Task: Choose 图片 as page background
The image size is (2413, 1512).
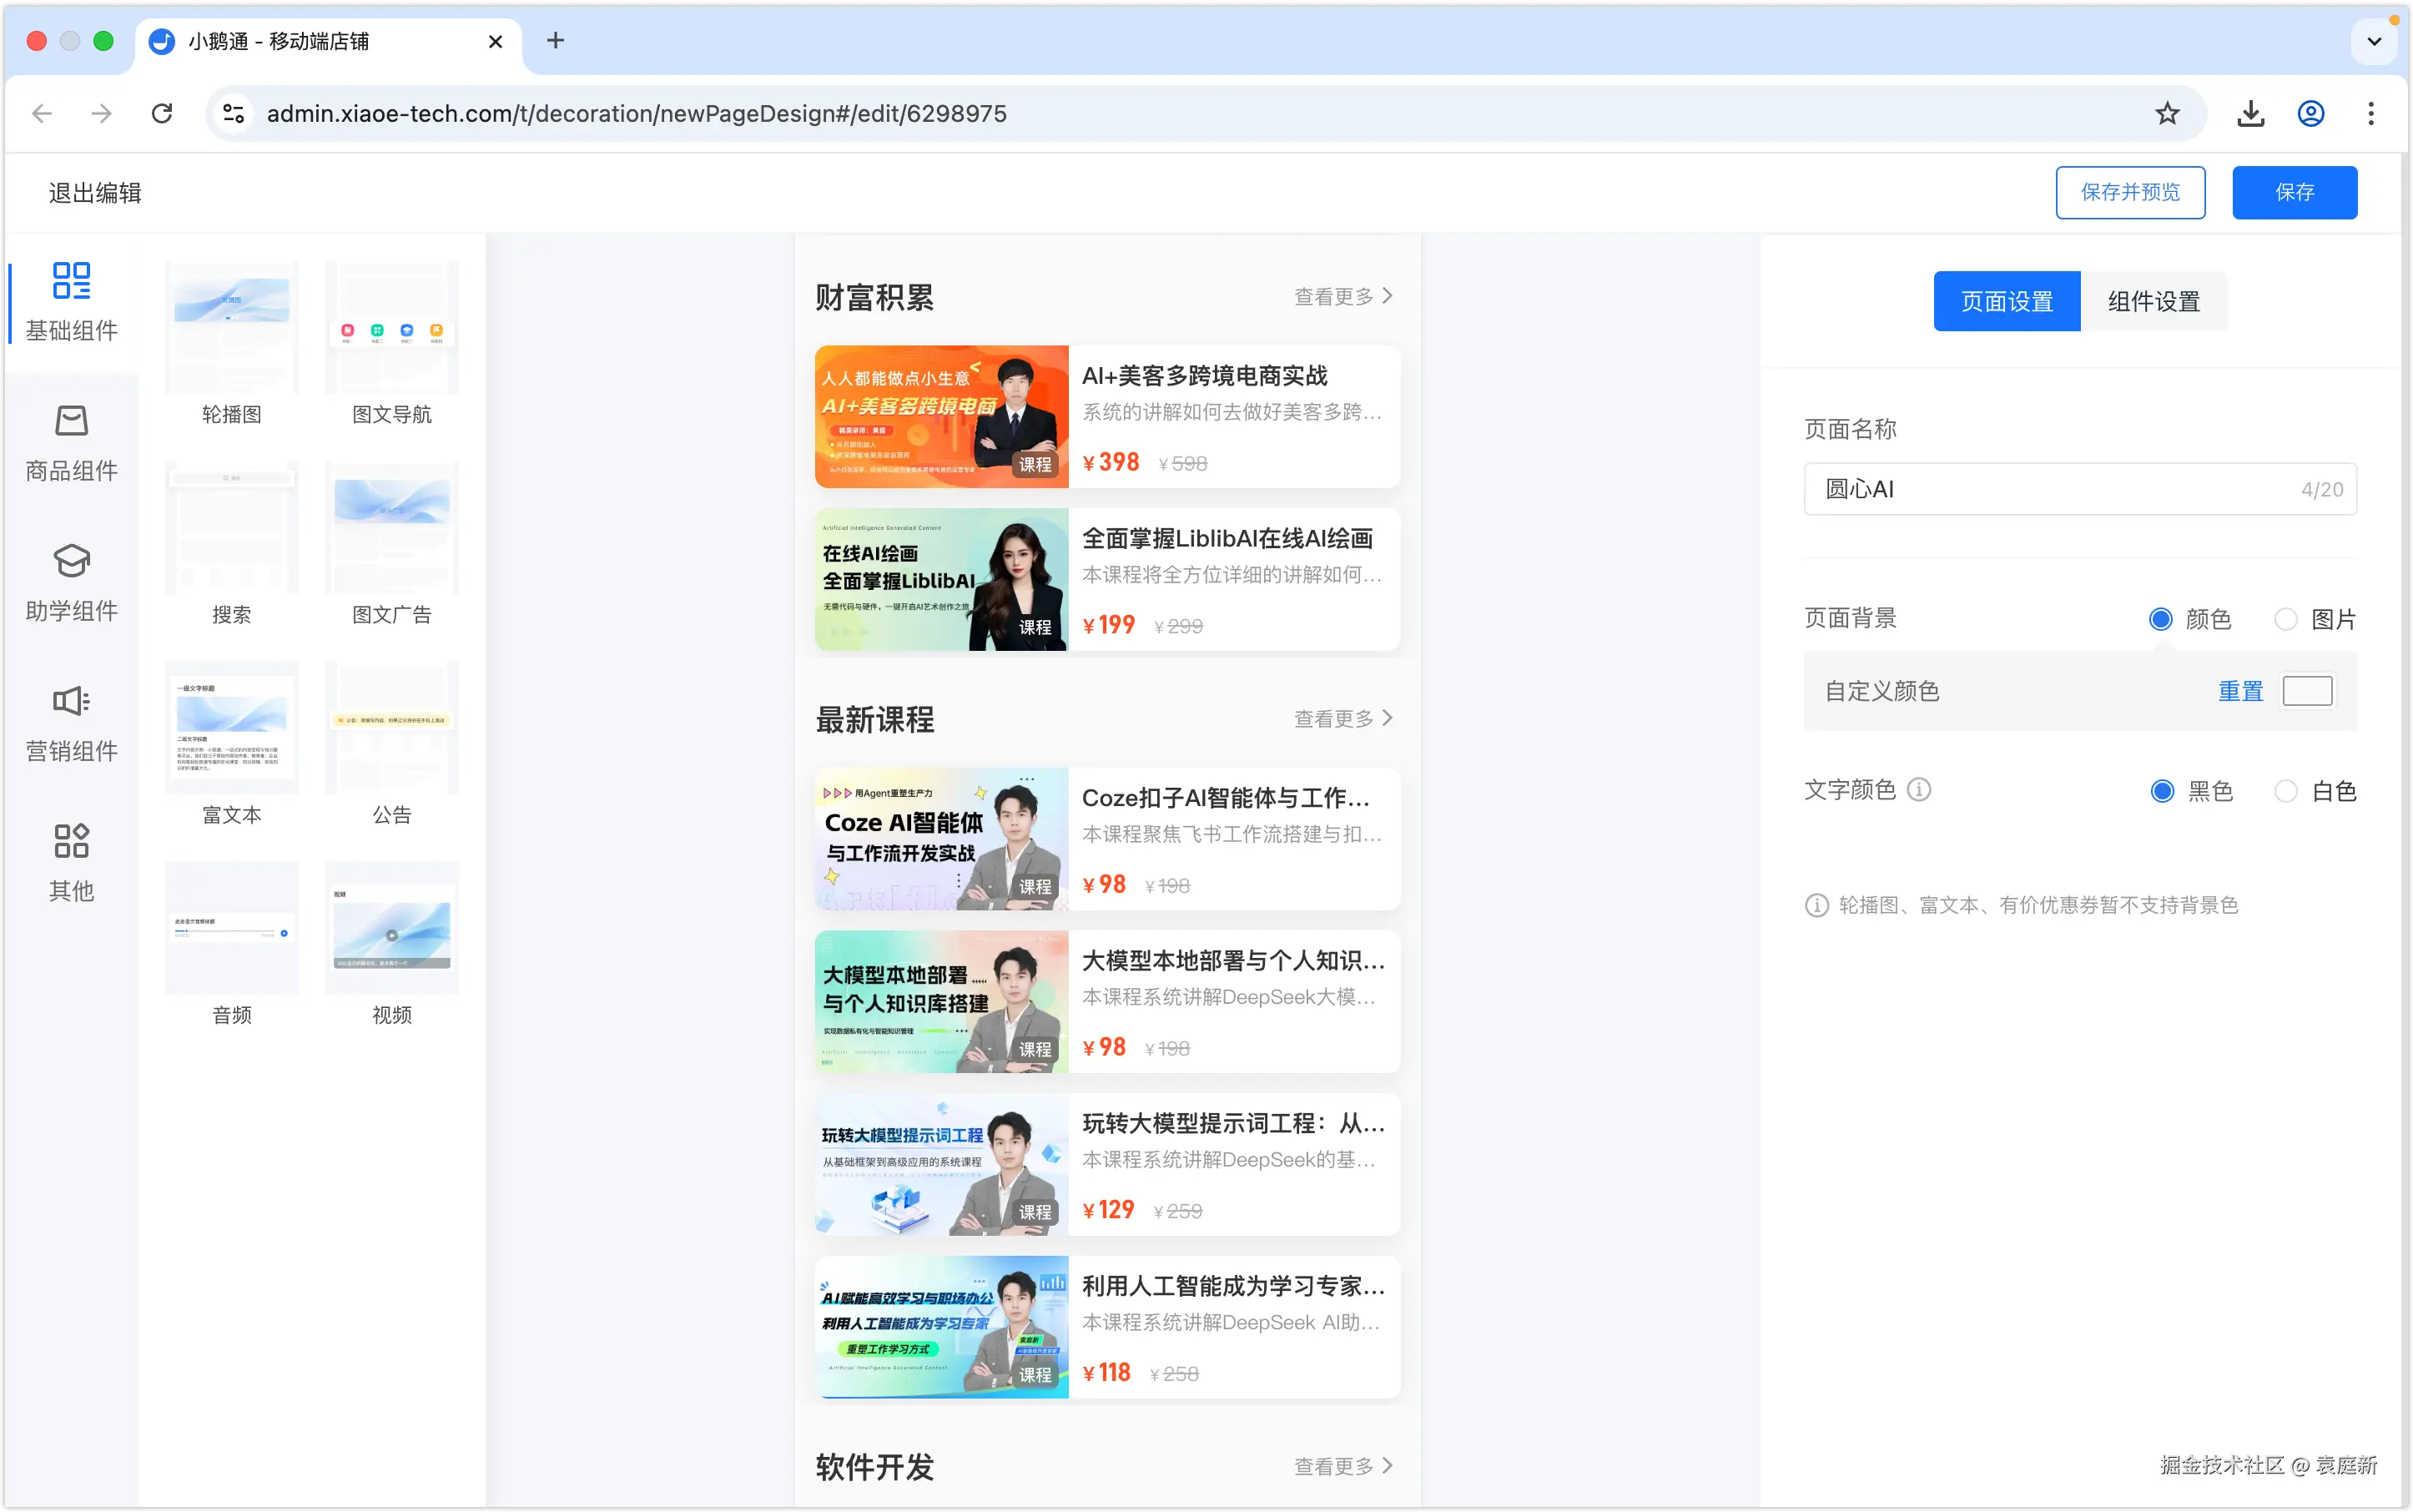Action: [2286, 619]
